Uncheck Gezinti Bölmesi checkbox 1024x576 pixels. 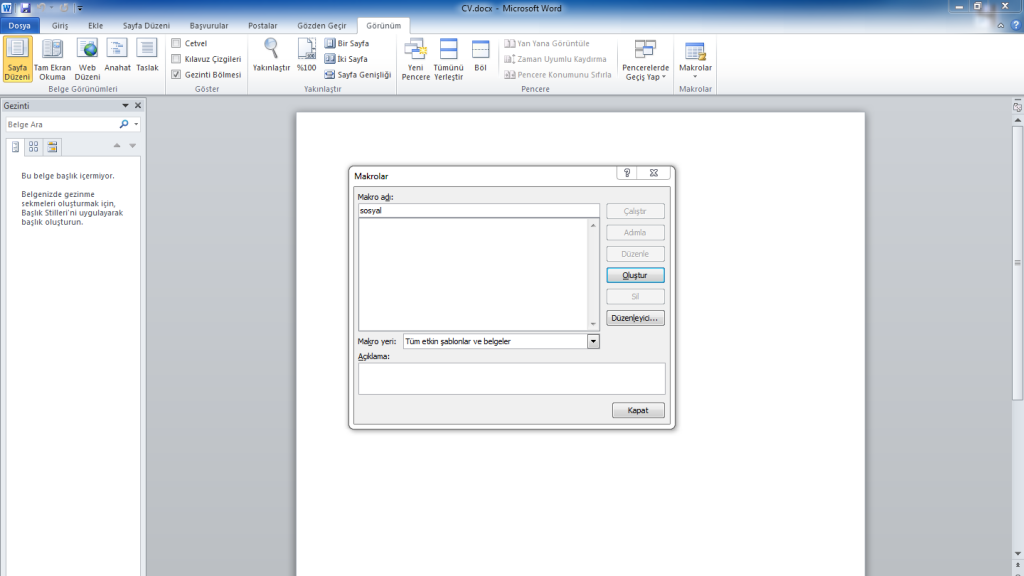click(x=176, y=74)
